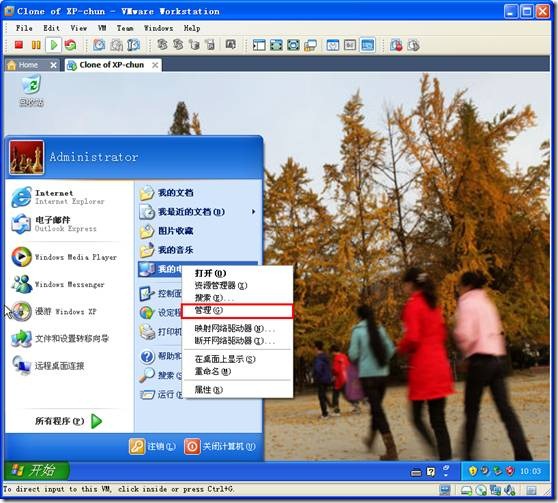Click the green Power On play button

54,45
